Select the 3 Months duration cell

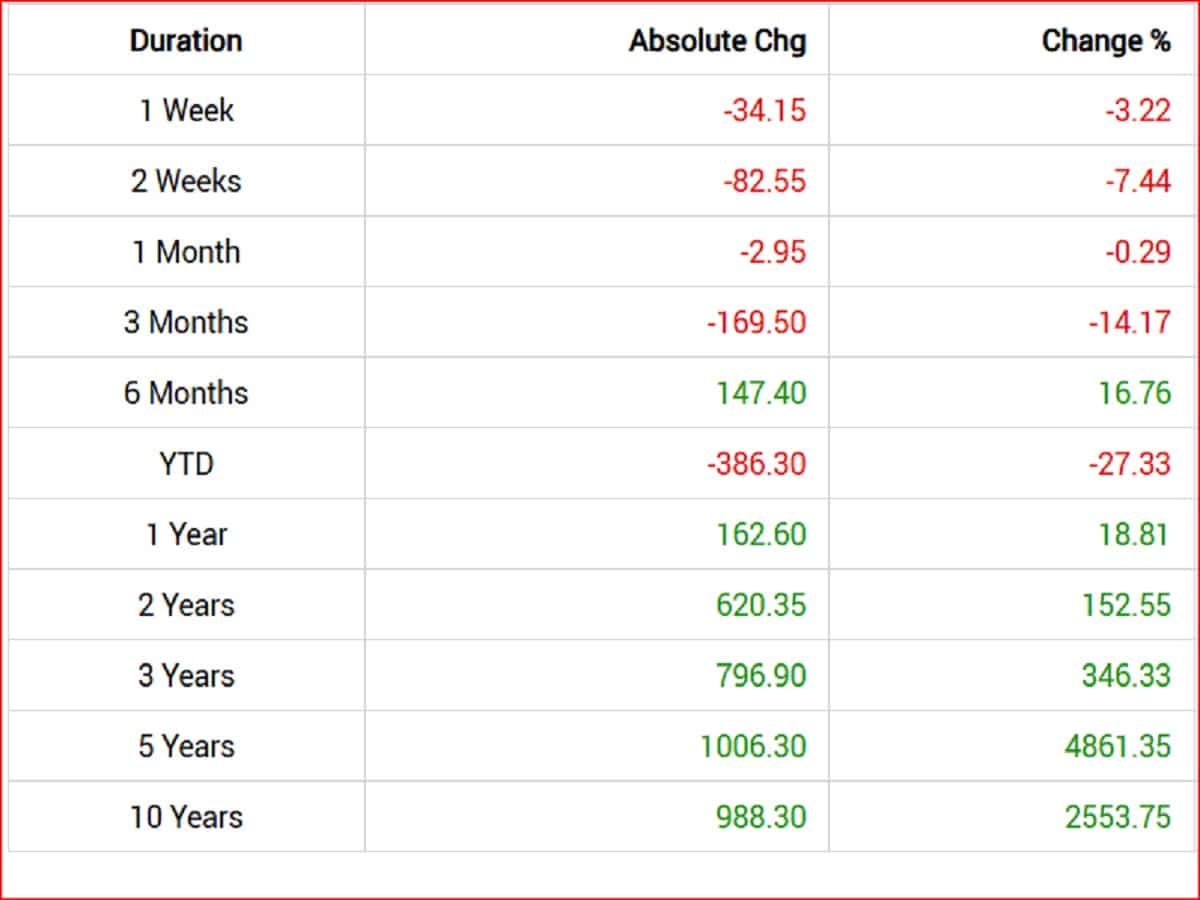[x=186, y=322]
